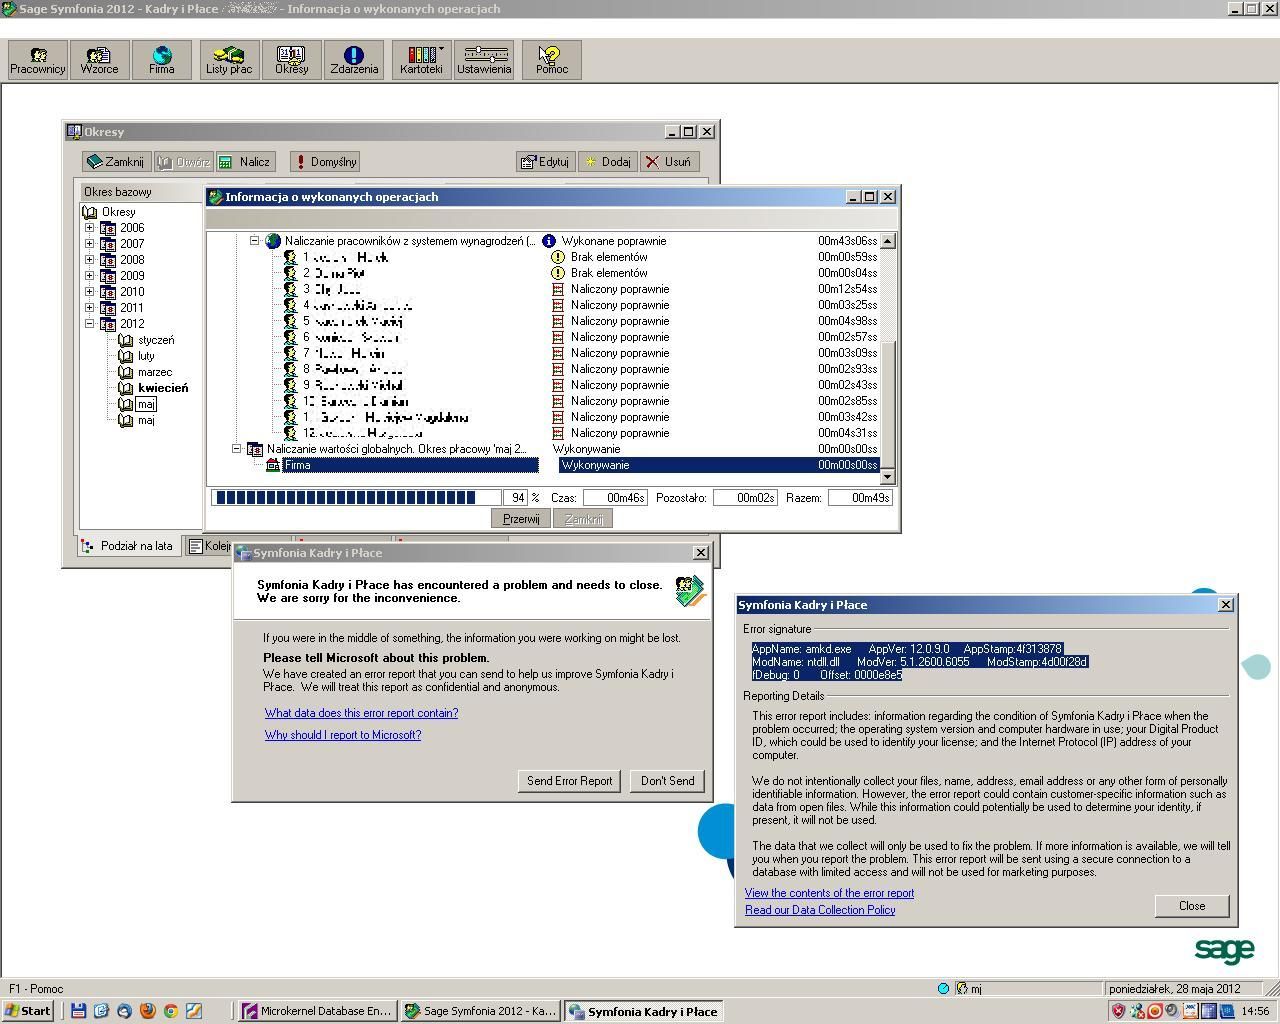Open the Kartoteki toolbar icon
1280x1024 pixels.
tap(421, 60)
